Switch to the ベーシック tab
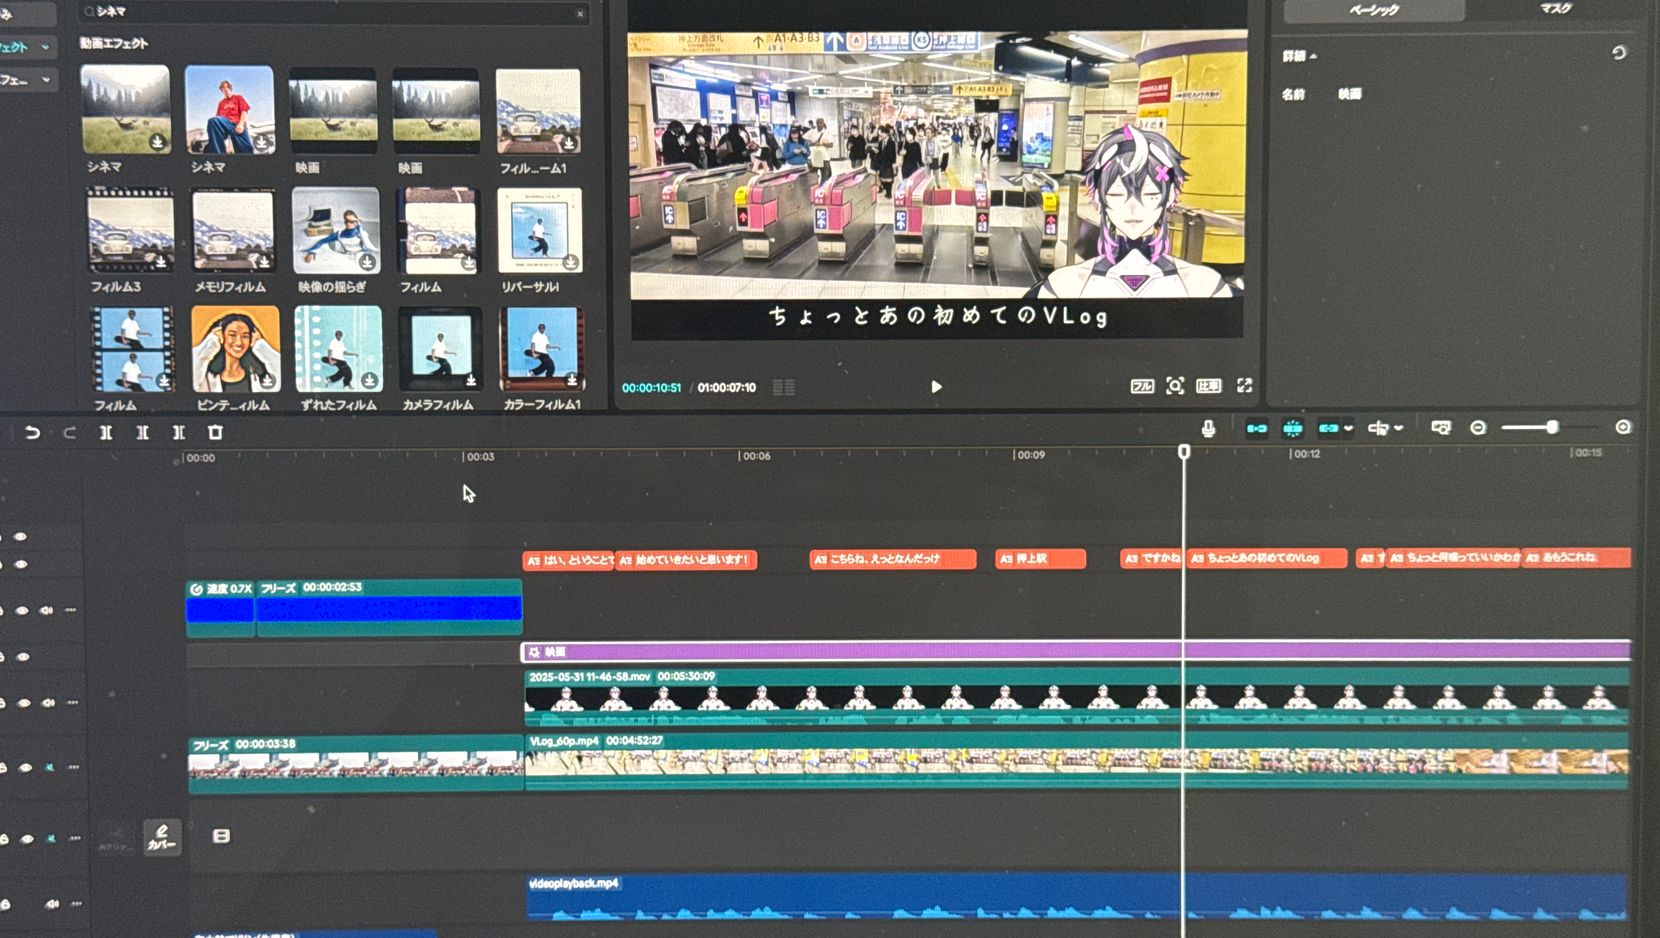Viewport: 1660px width, 938px height. point(1373,10)
